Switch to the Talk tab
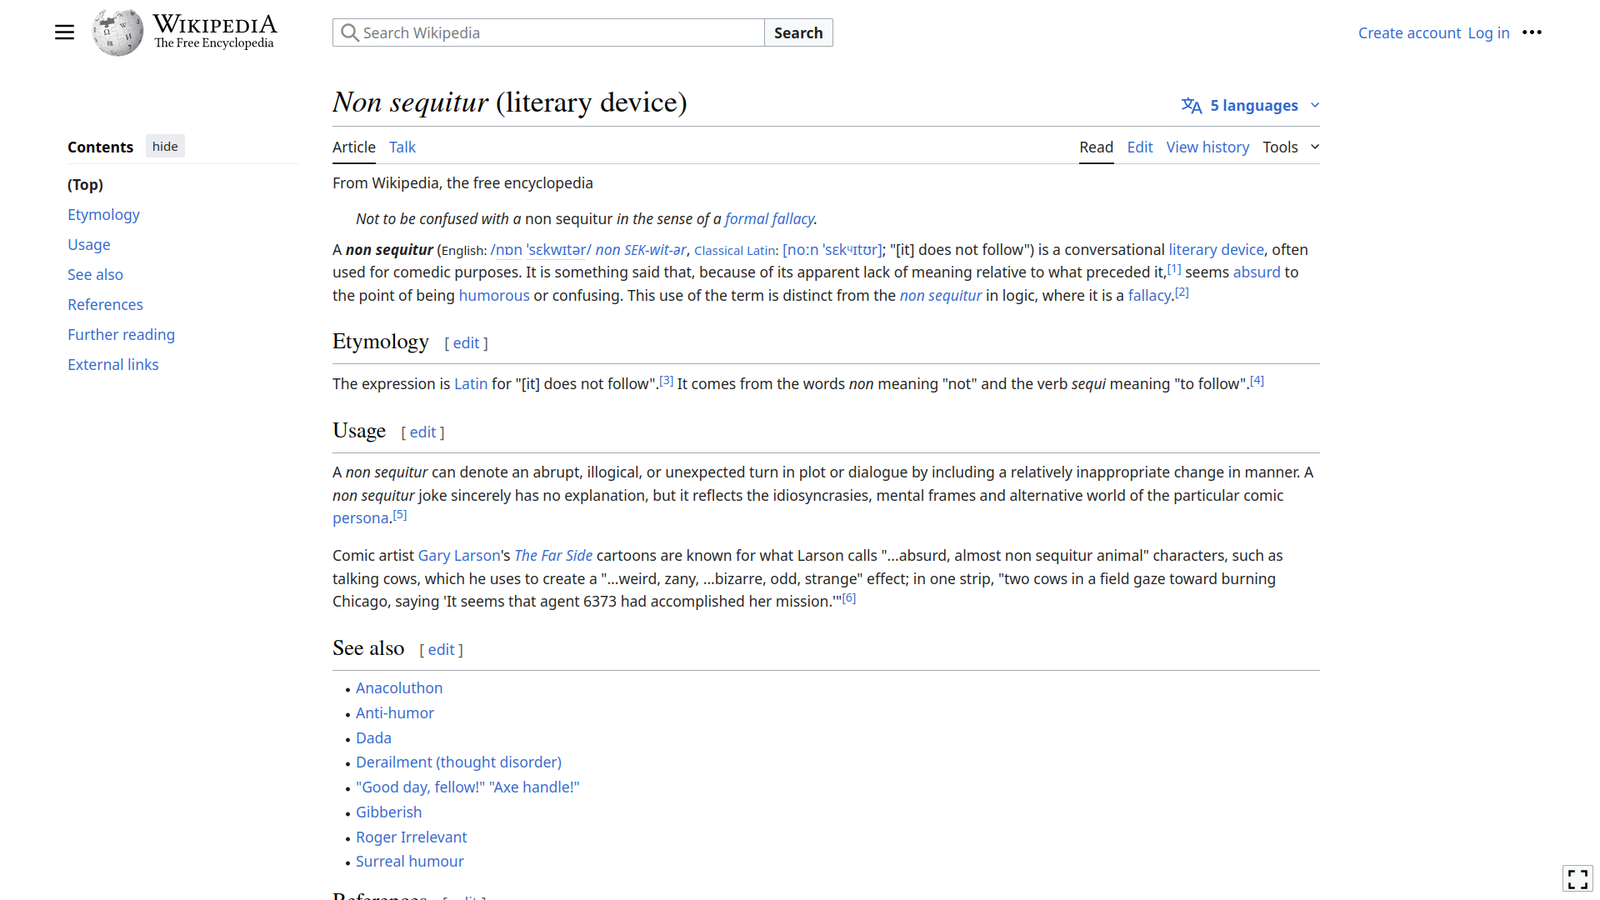The height and width of the screenshot is (900, 1600). point(402,147)
